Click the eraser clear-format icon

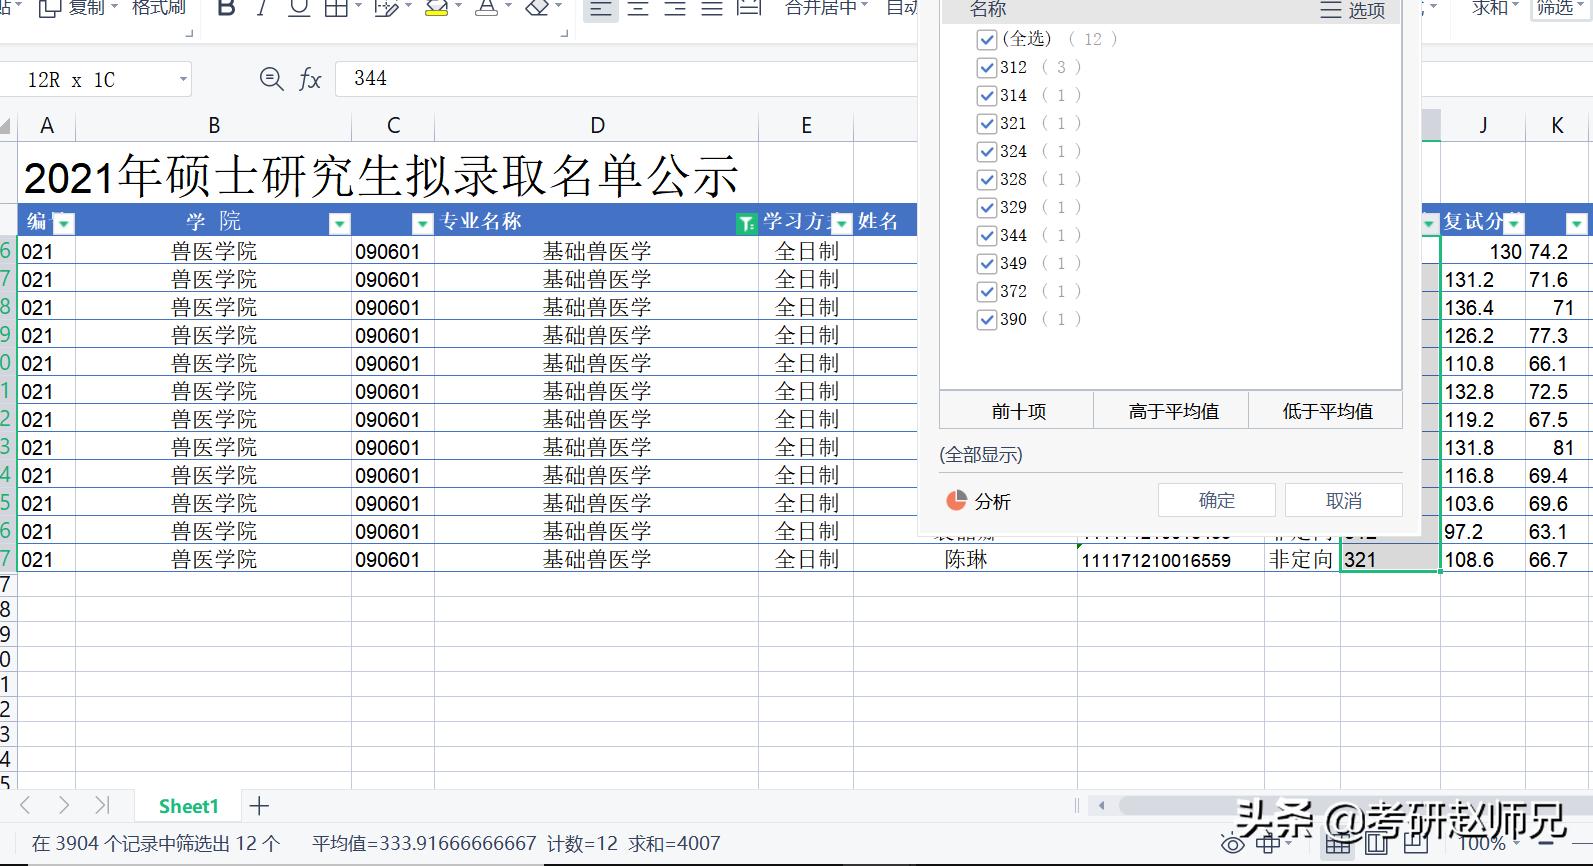[x=537, y=8]
